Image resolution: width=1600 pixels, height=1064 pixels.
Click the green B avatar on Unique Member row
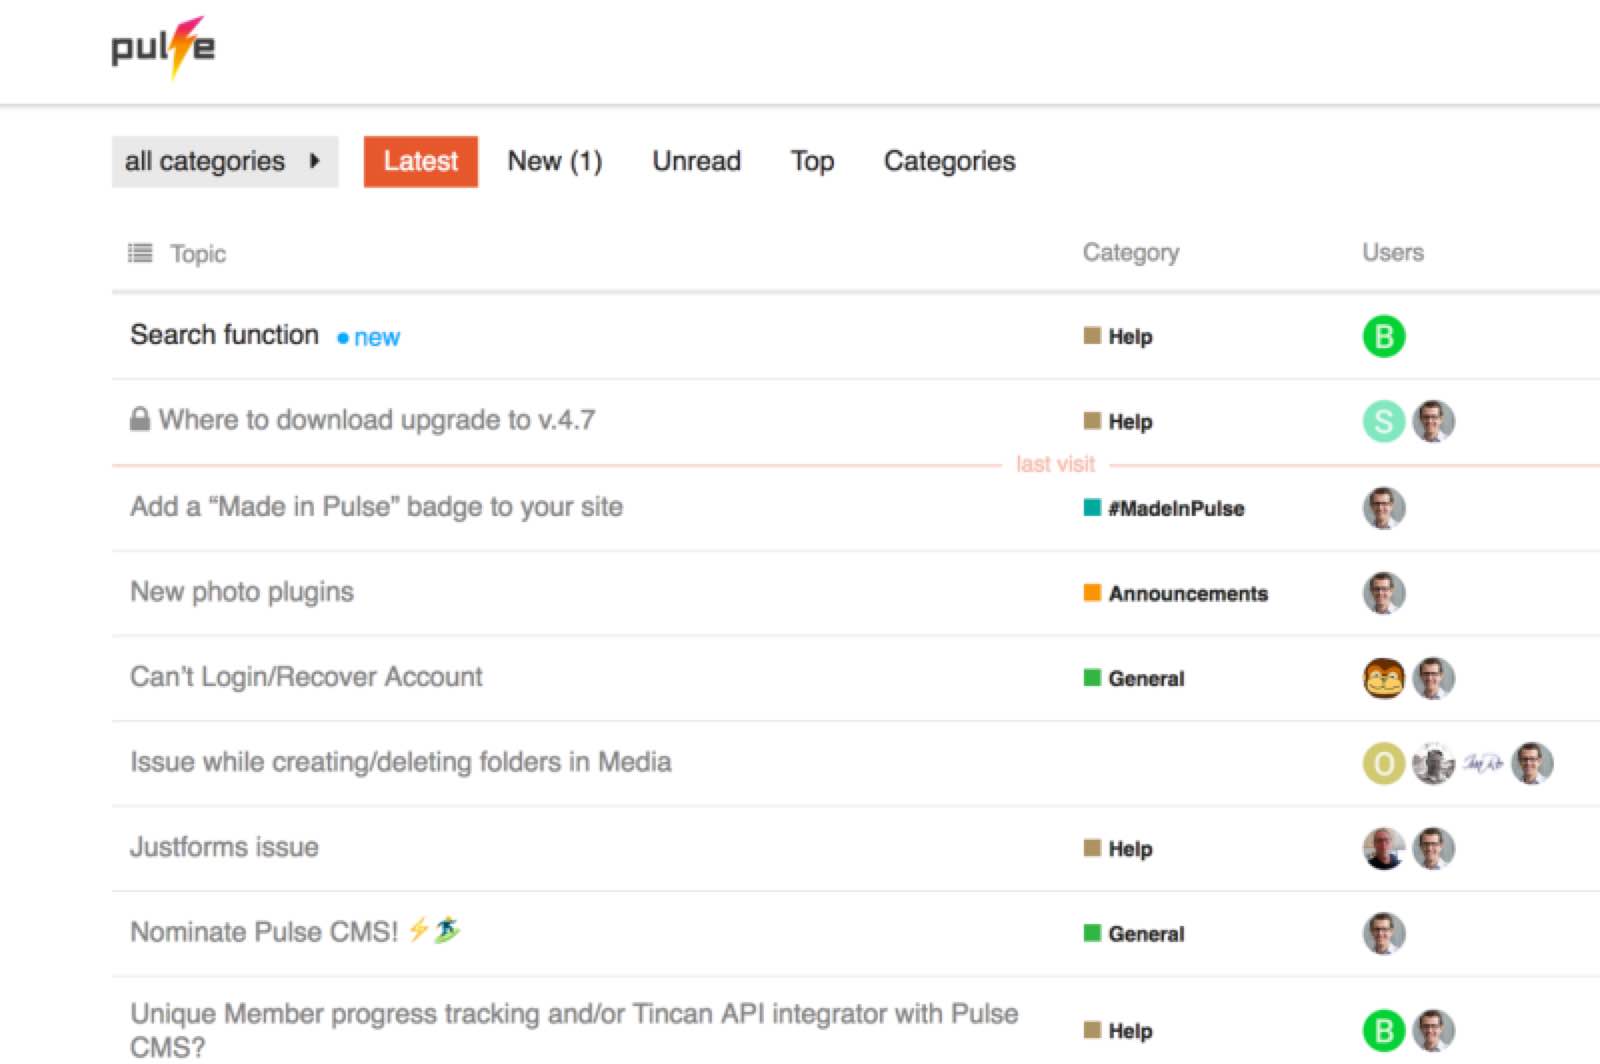click(1384, 1031)
